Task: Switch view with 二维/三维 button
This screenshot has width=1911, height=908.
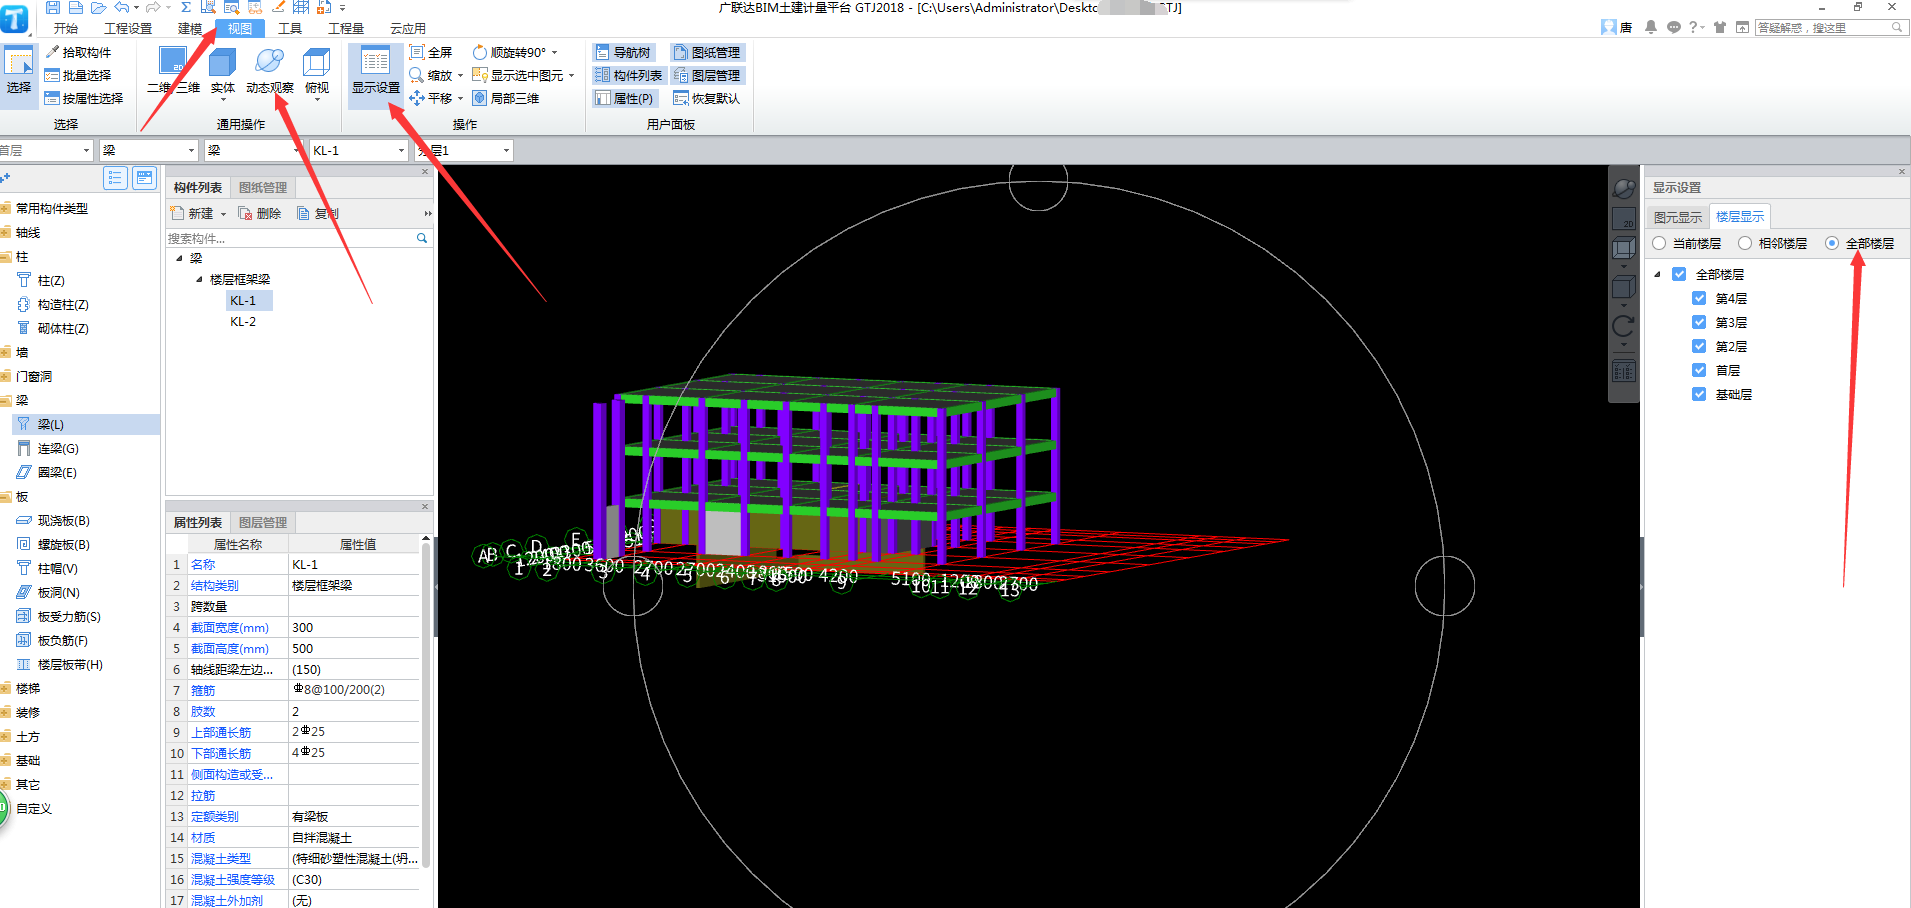Action: click(x=173, y=72)
